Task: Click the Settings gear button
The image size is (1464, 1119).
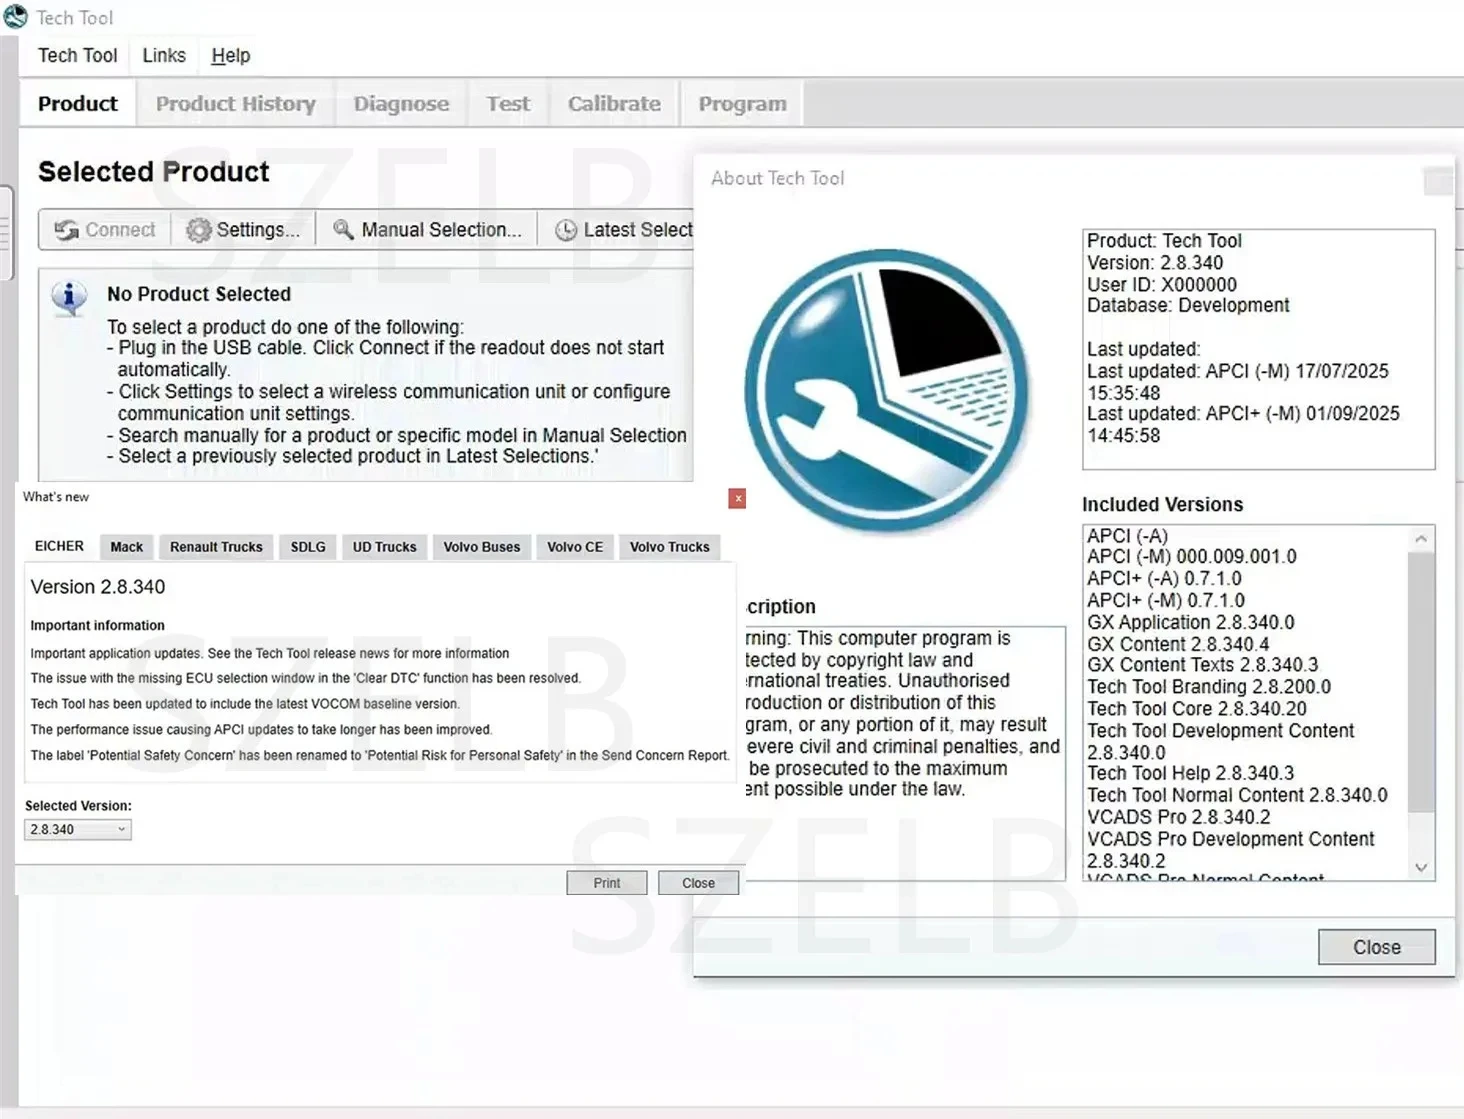Action: [243, 230]
